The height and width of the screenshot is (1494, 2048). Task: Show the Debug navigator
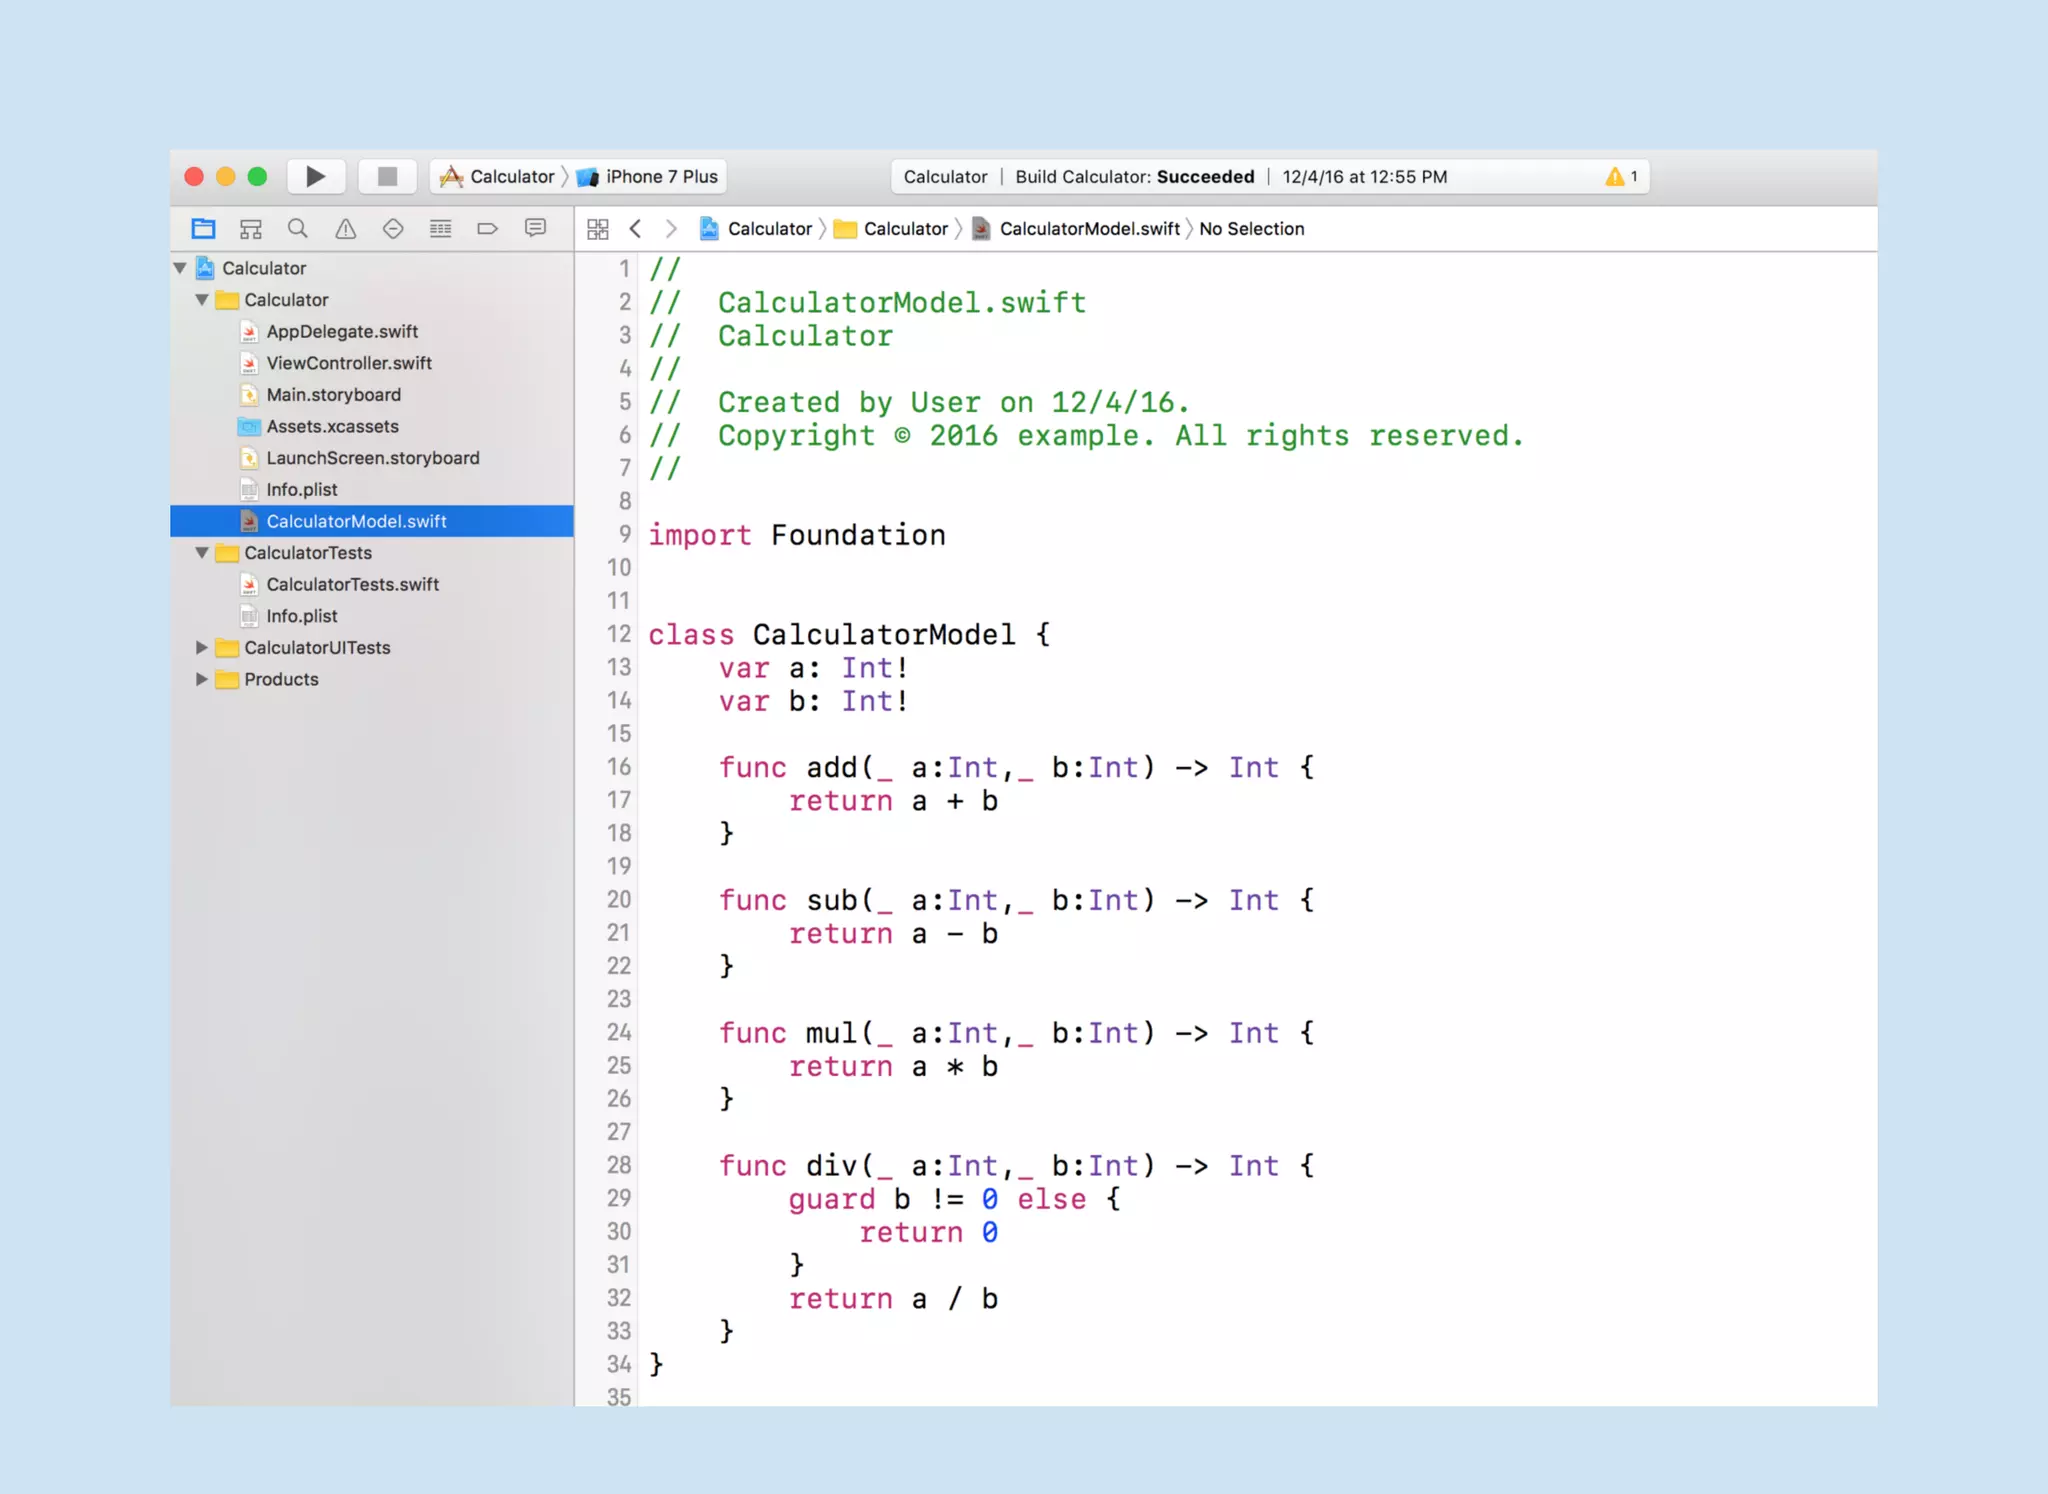pos(440,229)
